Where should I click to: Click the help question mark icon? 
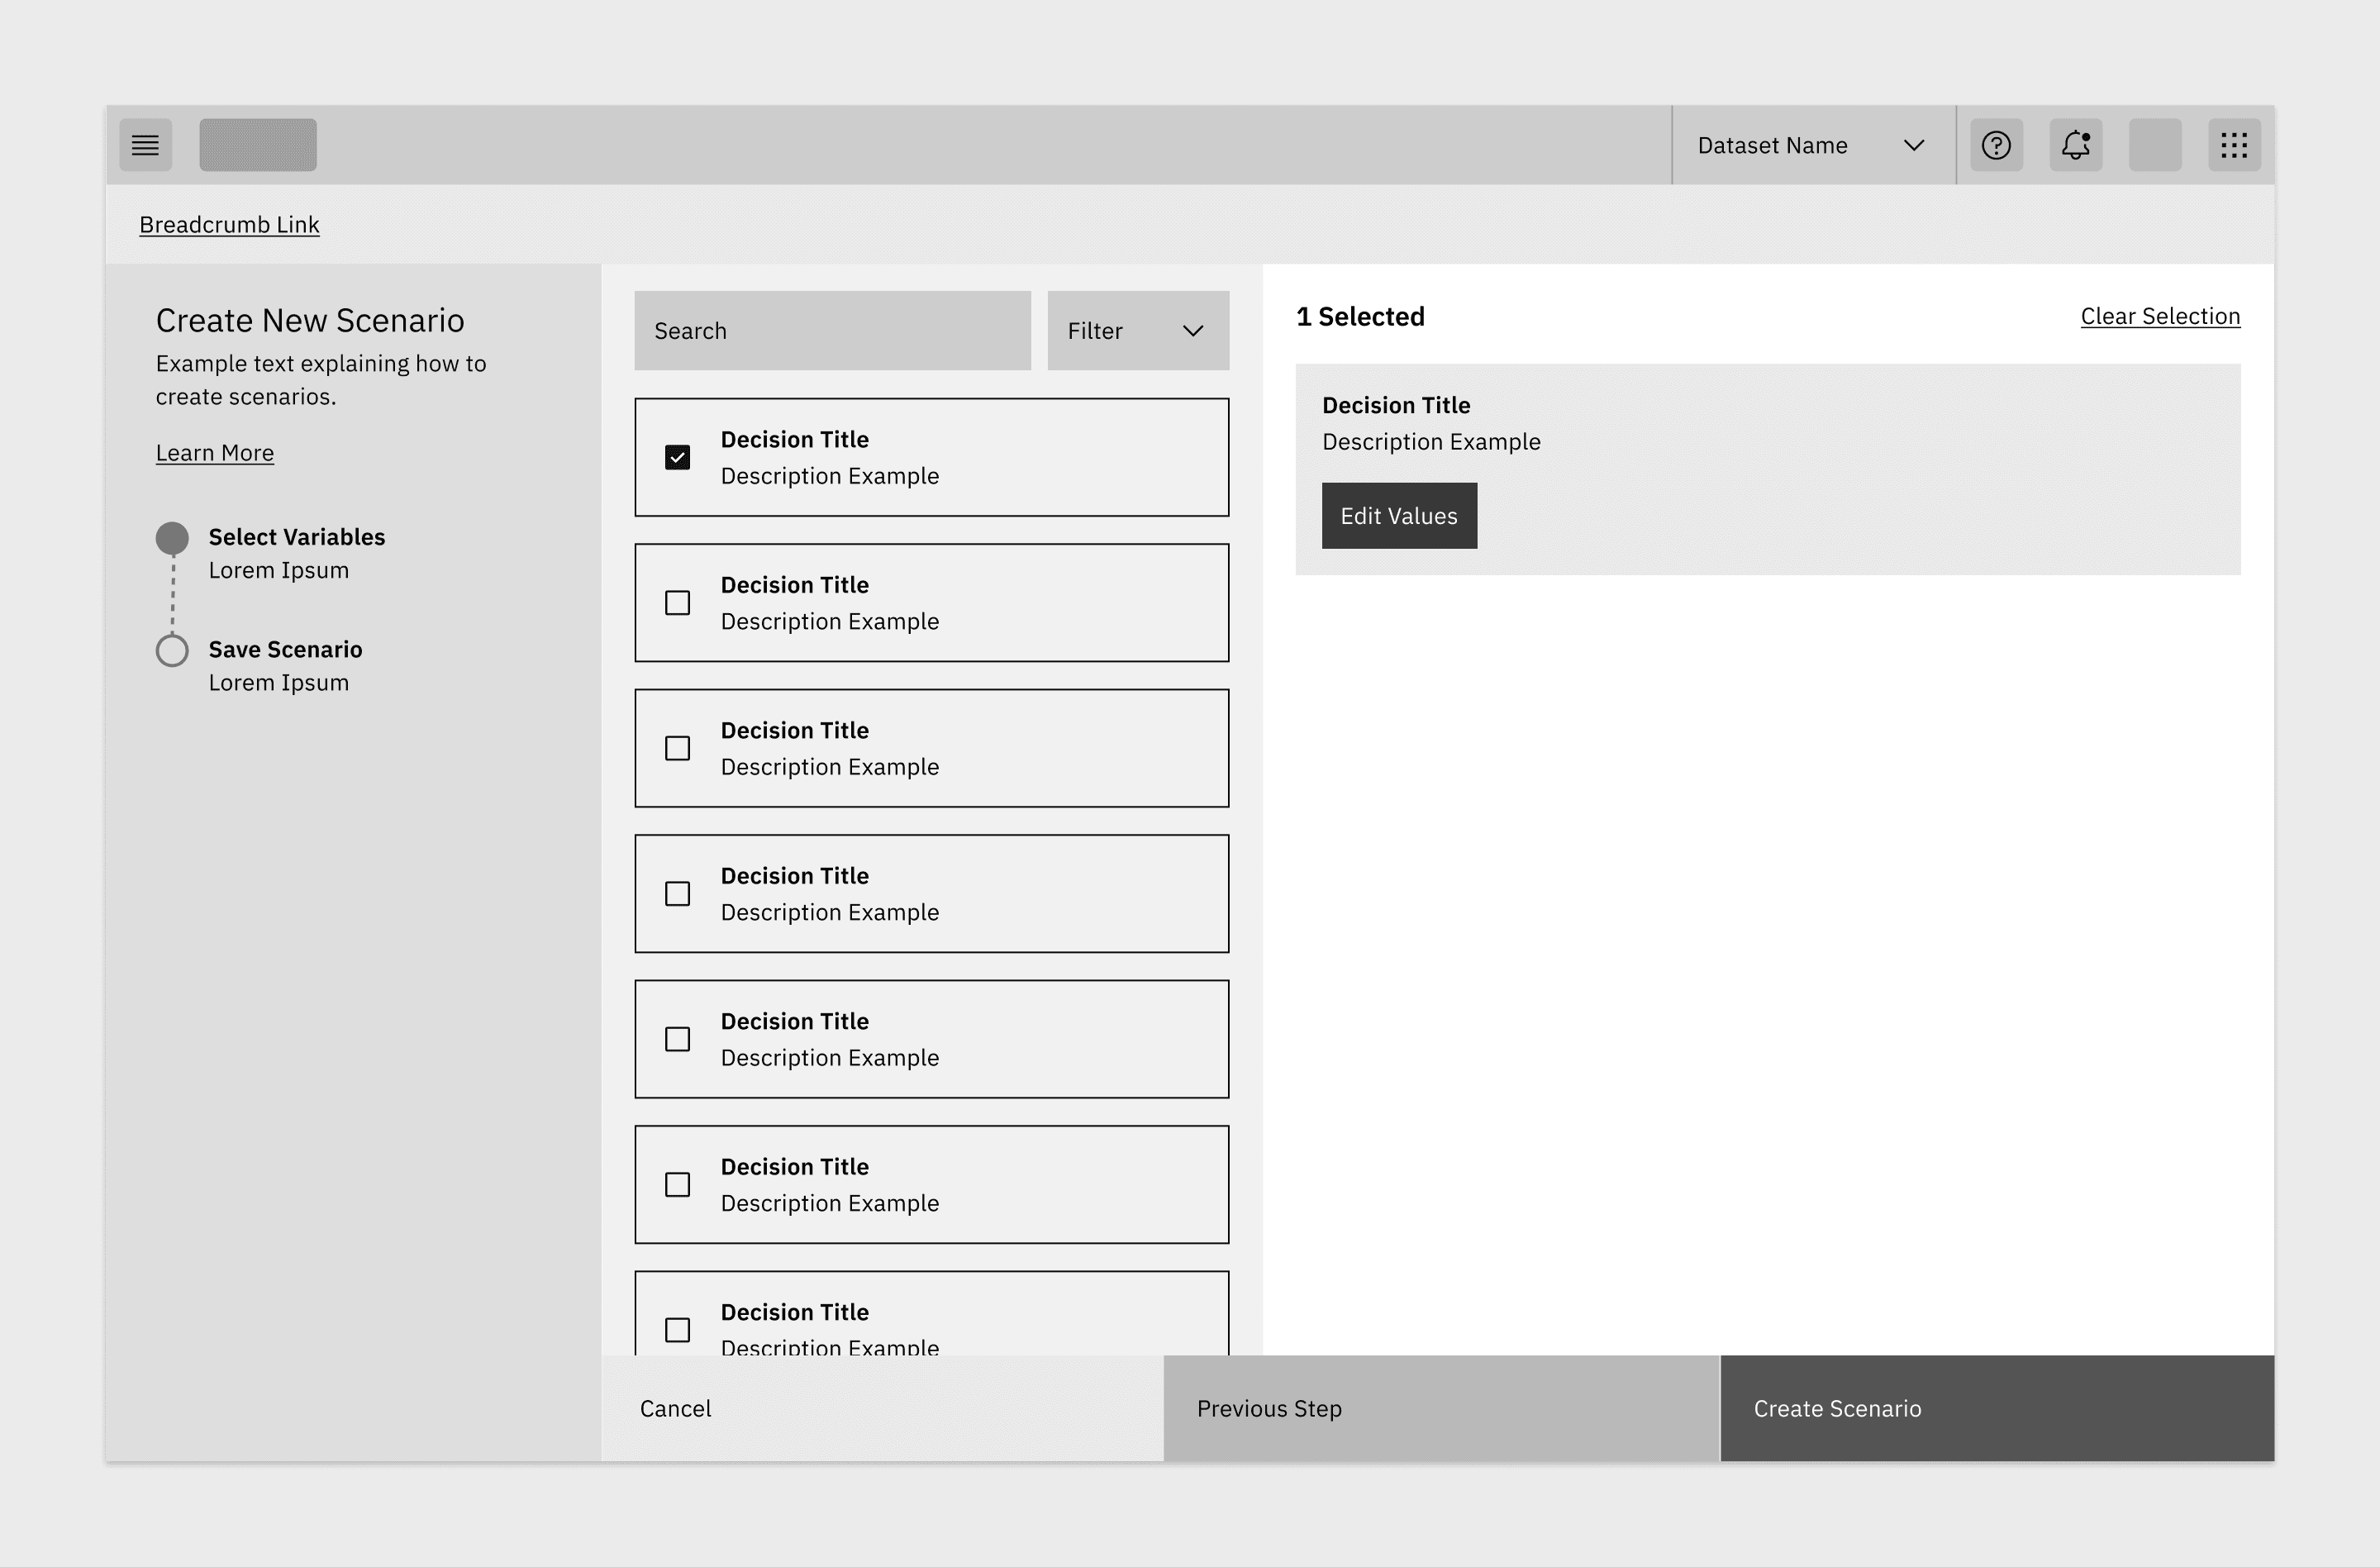tap(1996, 145)
